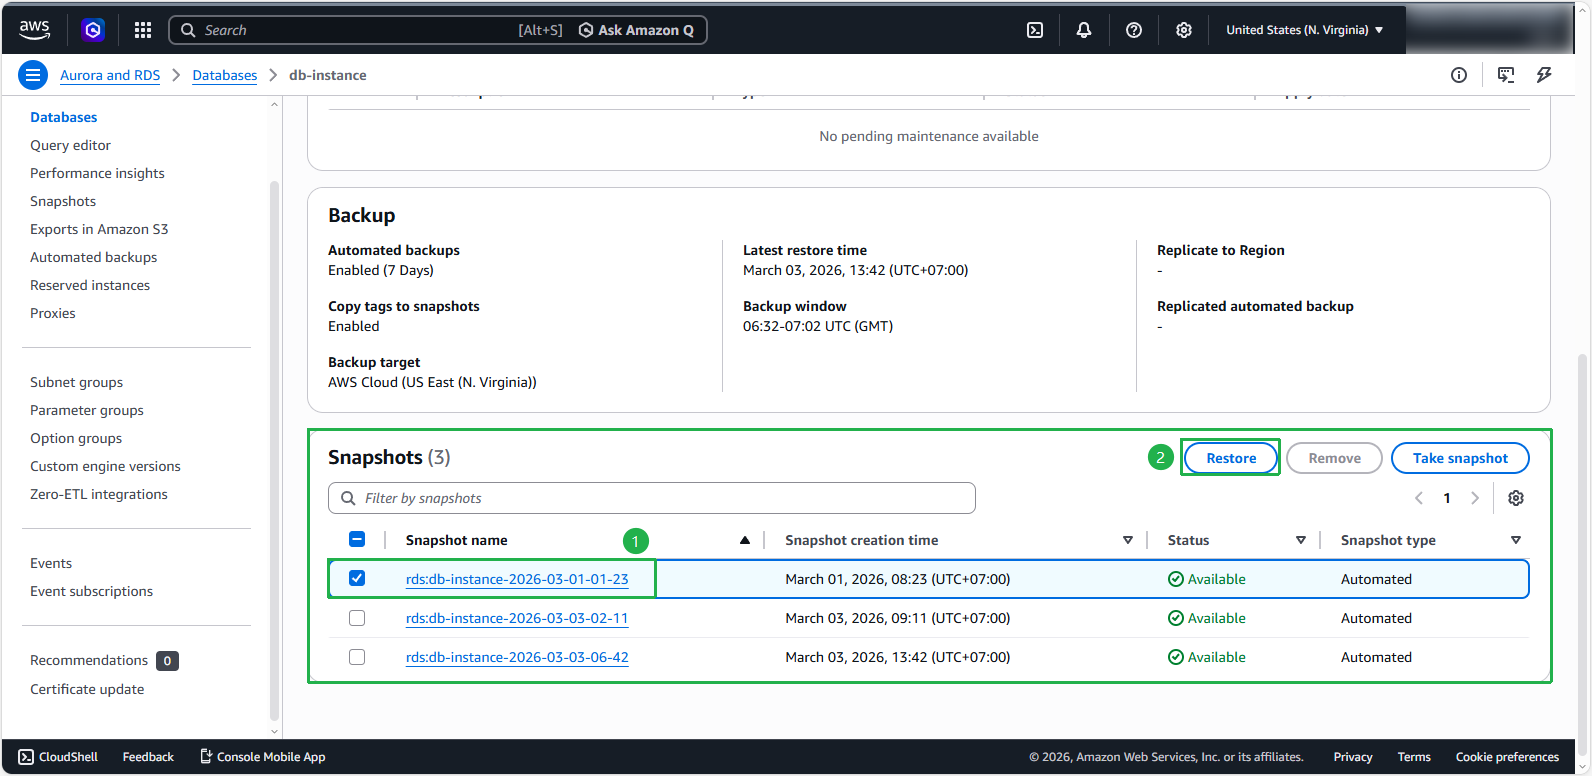Open snapshot link rds:db-instance-2026-03-03-02-11

[517, 618]
